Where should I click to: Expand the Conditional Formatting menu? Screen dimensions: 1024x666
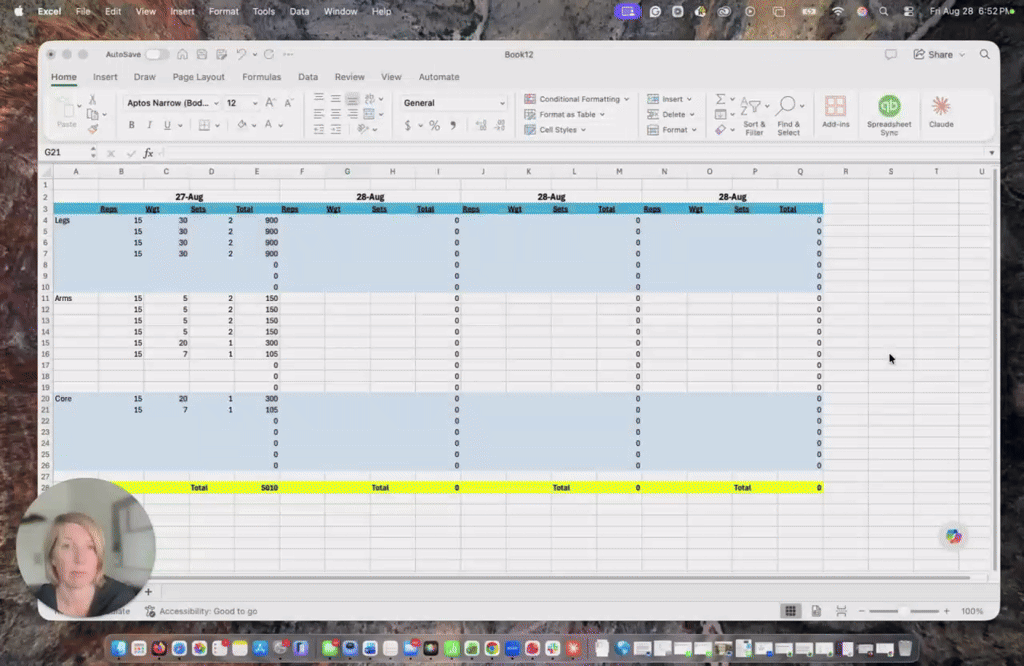[576, 99]
